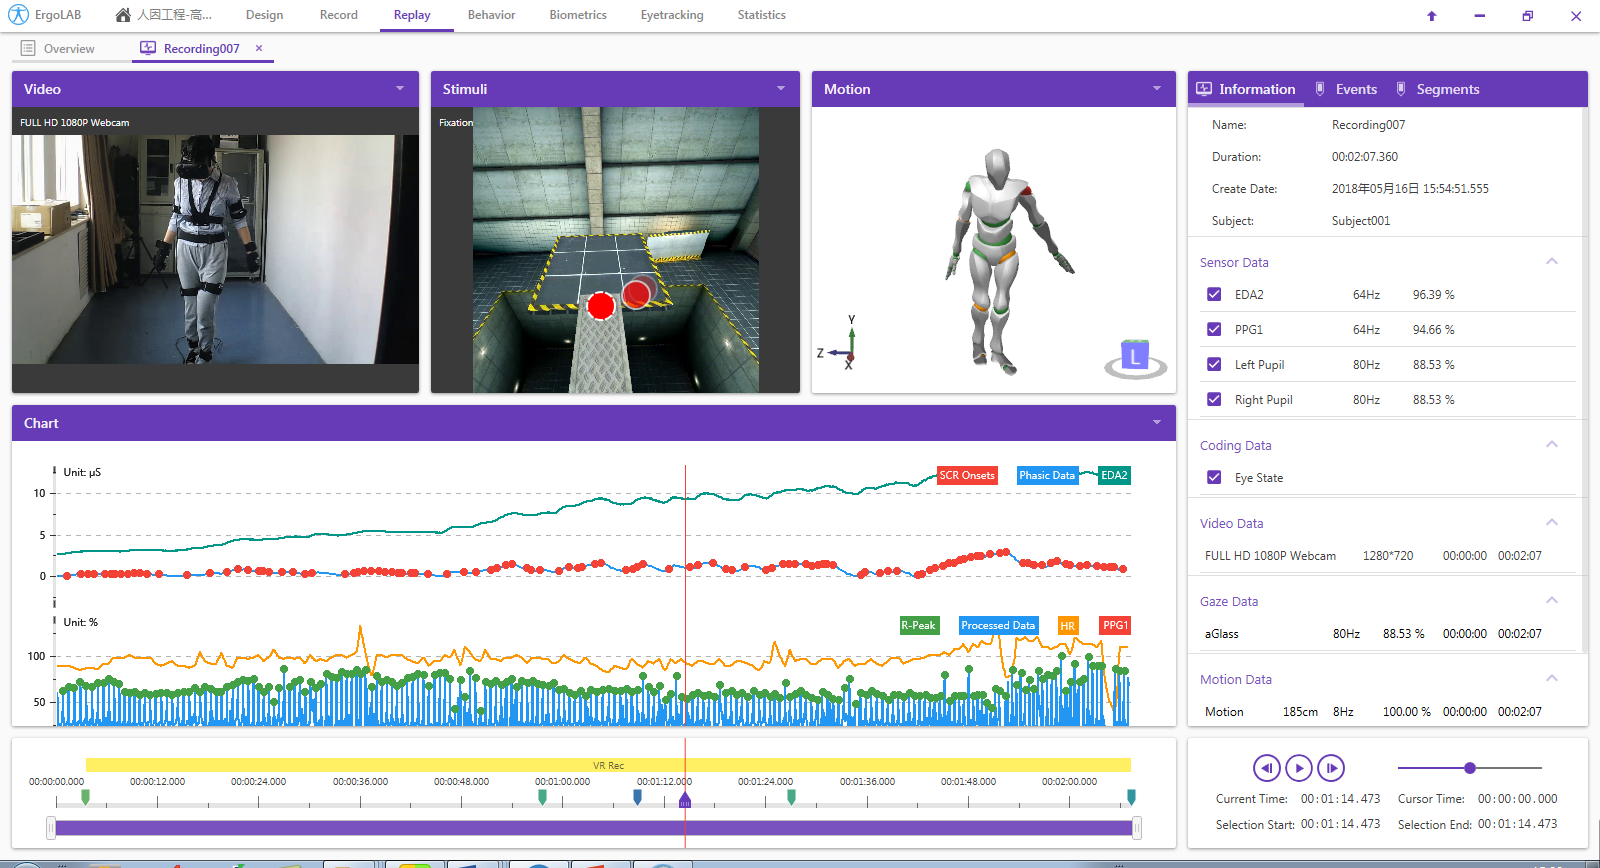Click the ErgoLAB logo icon
Viewport: 1600px width, 868px height.
(18, 15)
